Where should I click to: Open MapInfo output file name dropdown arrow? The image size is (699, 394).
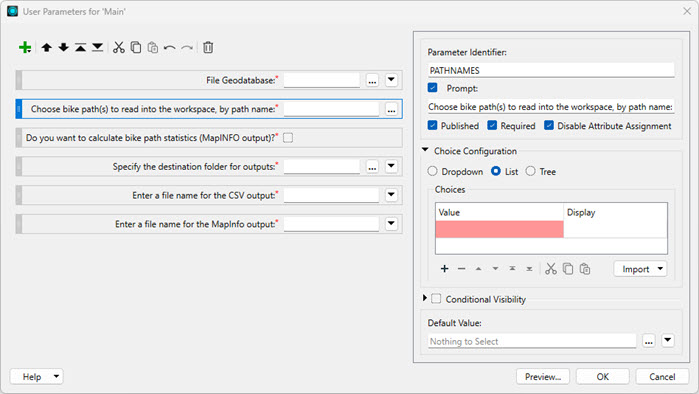click(391, 224)
